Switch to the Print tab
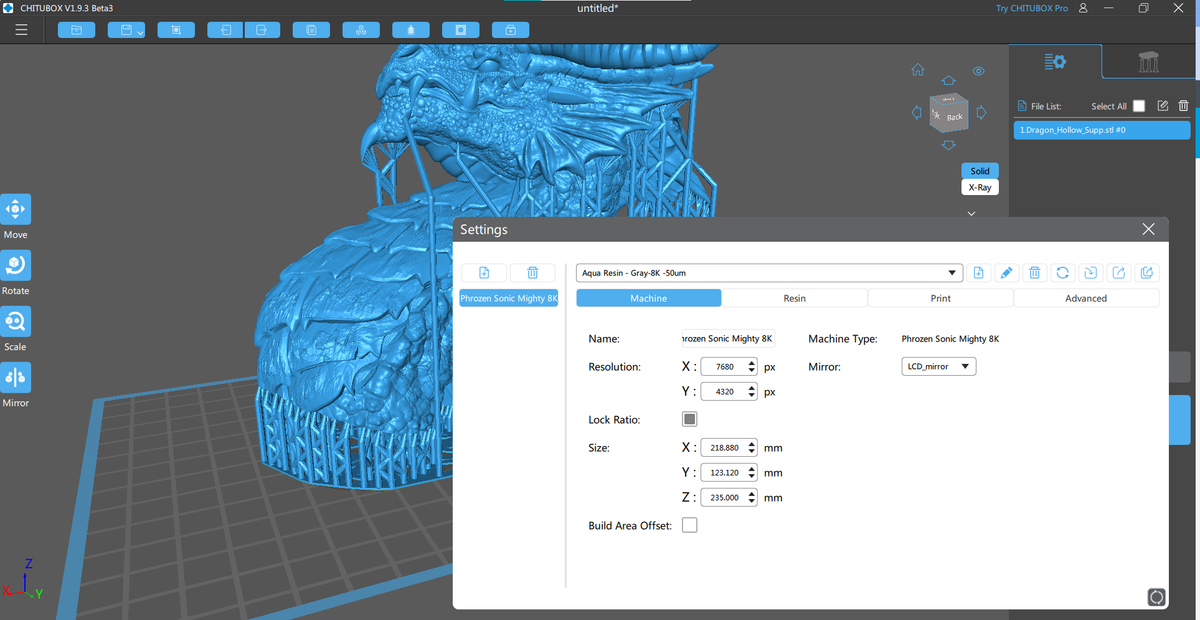 941,298
